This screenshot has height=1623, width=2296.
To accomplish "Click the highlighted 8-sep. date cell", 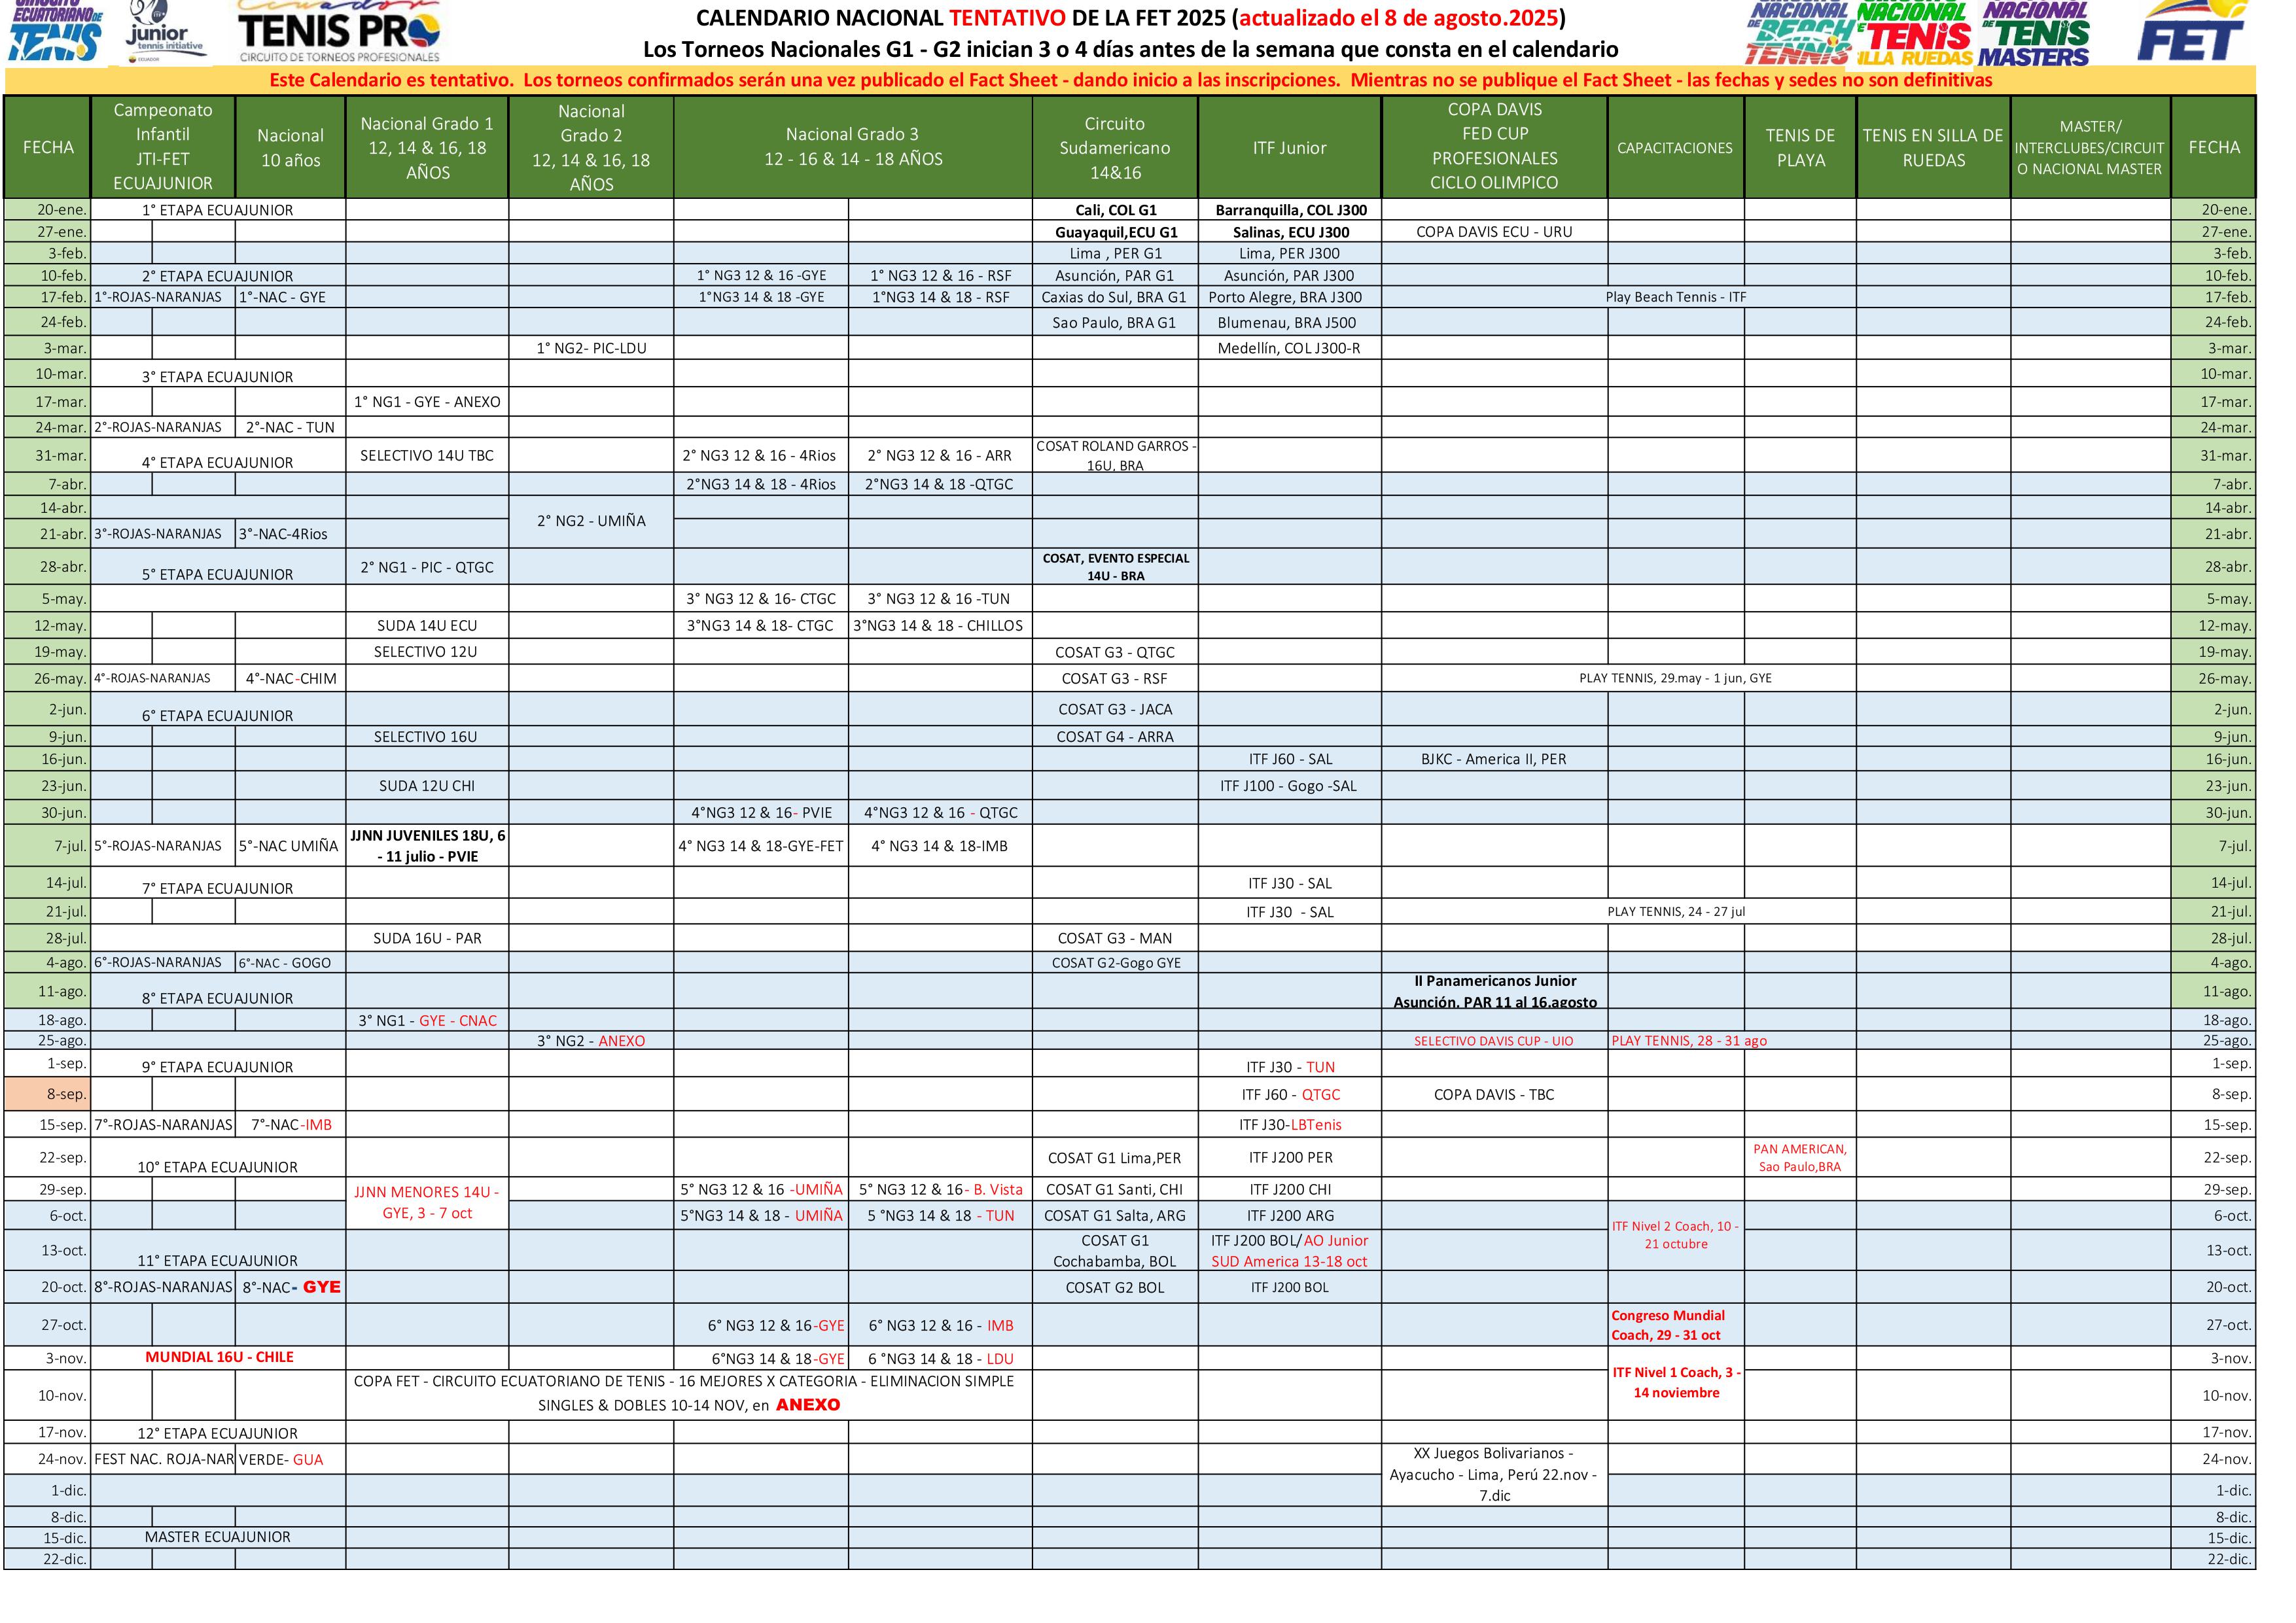I will pyautogui.click(x=48, y=1094).
